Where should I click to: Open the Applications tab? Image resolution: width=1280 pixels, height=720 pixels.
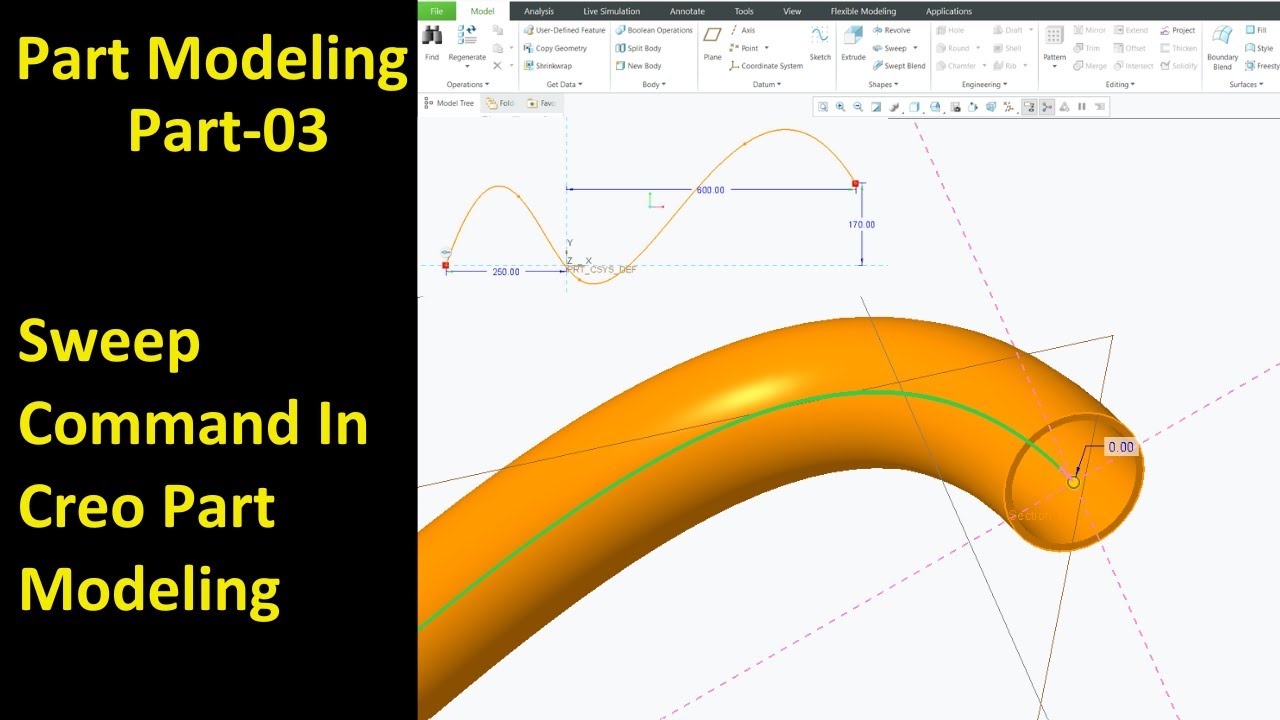click(x=949, y=11)
